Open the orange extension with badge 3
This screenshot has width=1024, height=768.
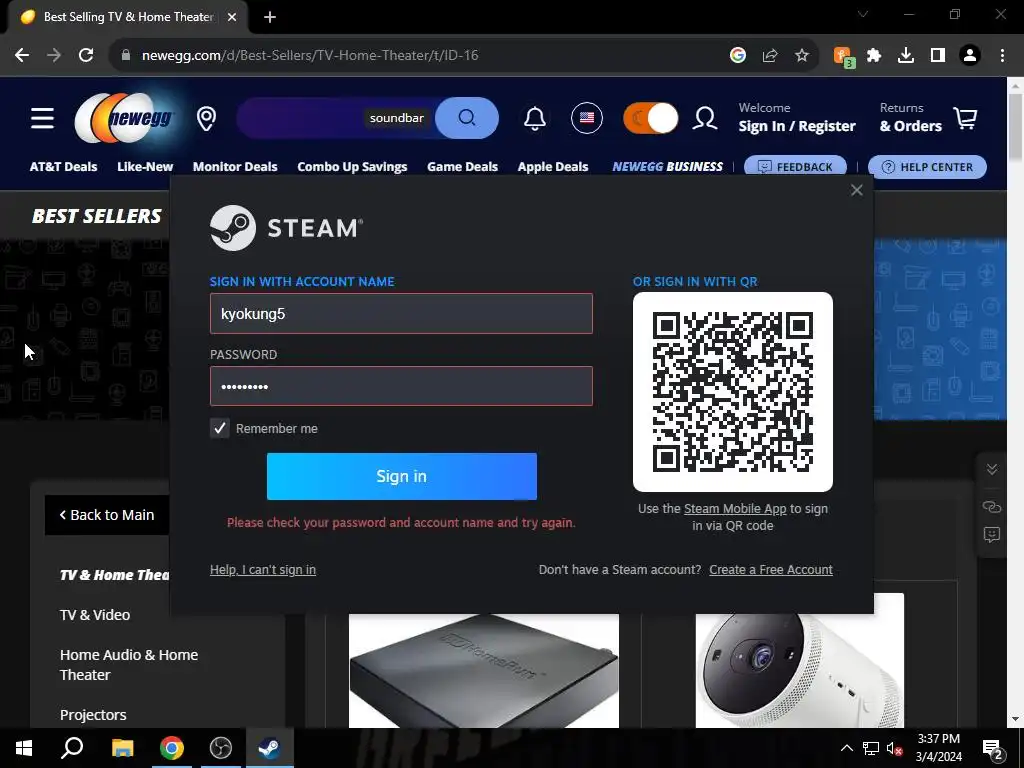pyautogui.click(x=844, y=56)
